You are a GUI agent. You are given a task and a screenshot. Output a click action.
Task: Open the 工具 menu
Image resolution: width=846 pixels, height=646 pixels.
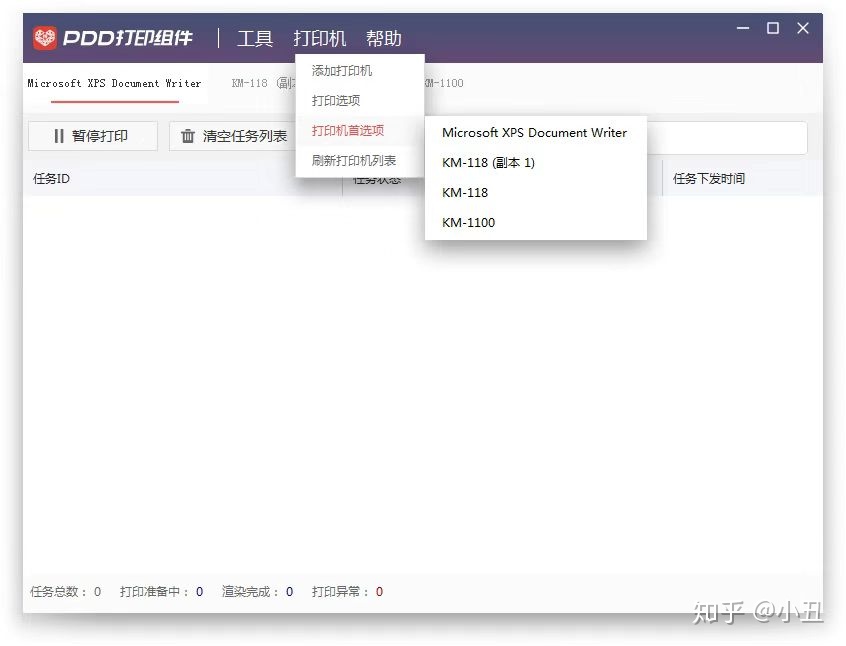point(255,39)
